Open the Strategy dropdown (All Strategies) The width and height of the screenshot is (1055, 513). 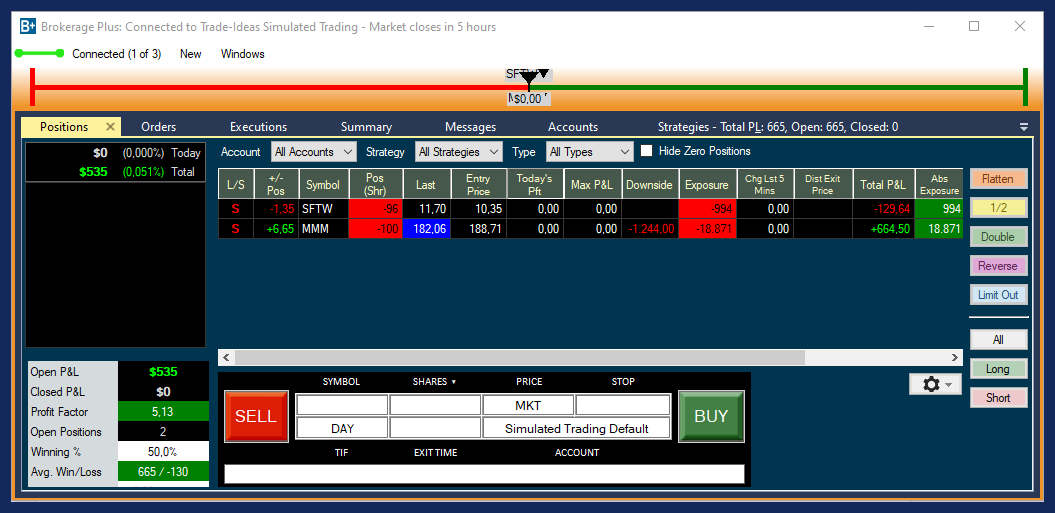point(459,152)
